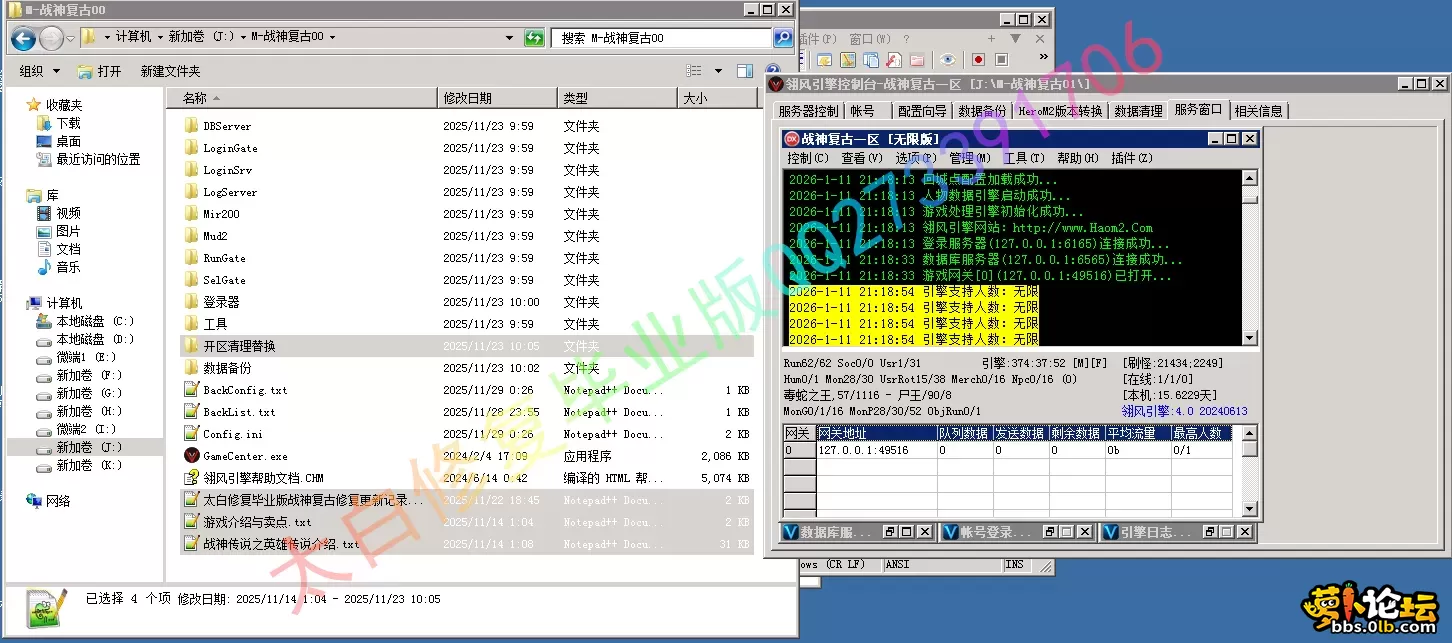The width and height of the screenshot is (1452, 643).
Task: Click the 新建文件夹 button
Action: tap(171, 71)
